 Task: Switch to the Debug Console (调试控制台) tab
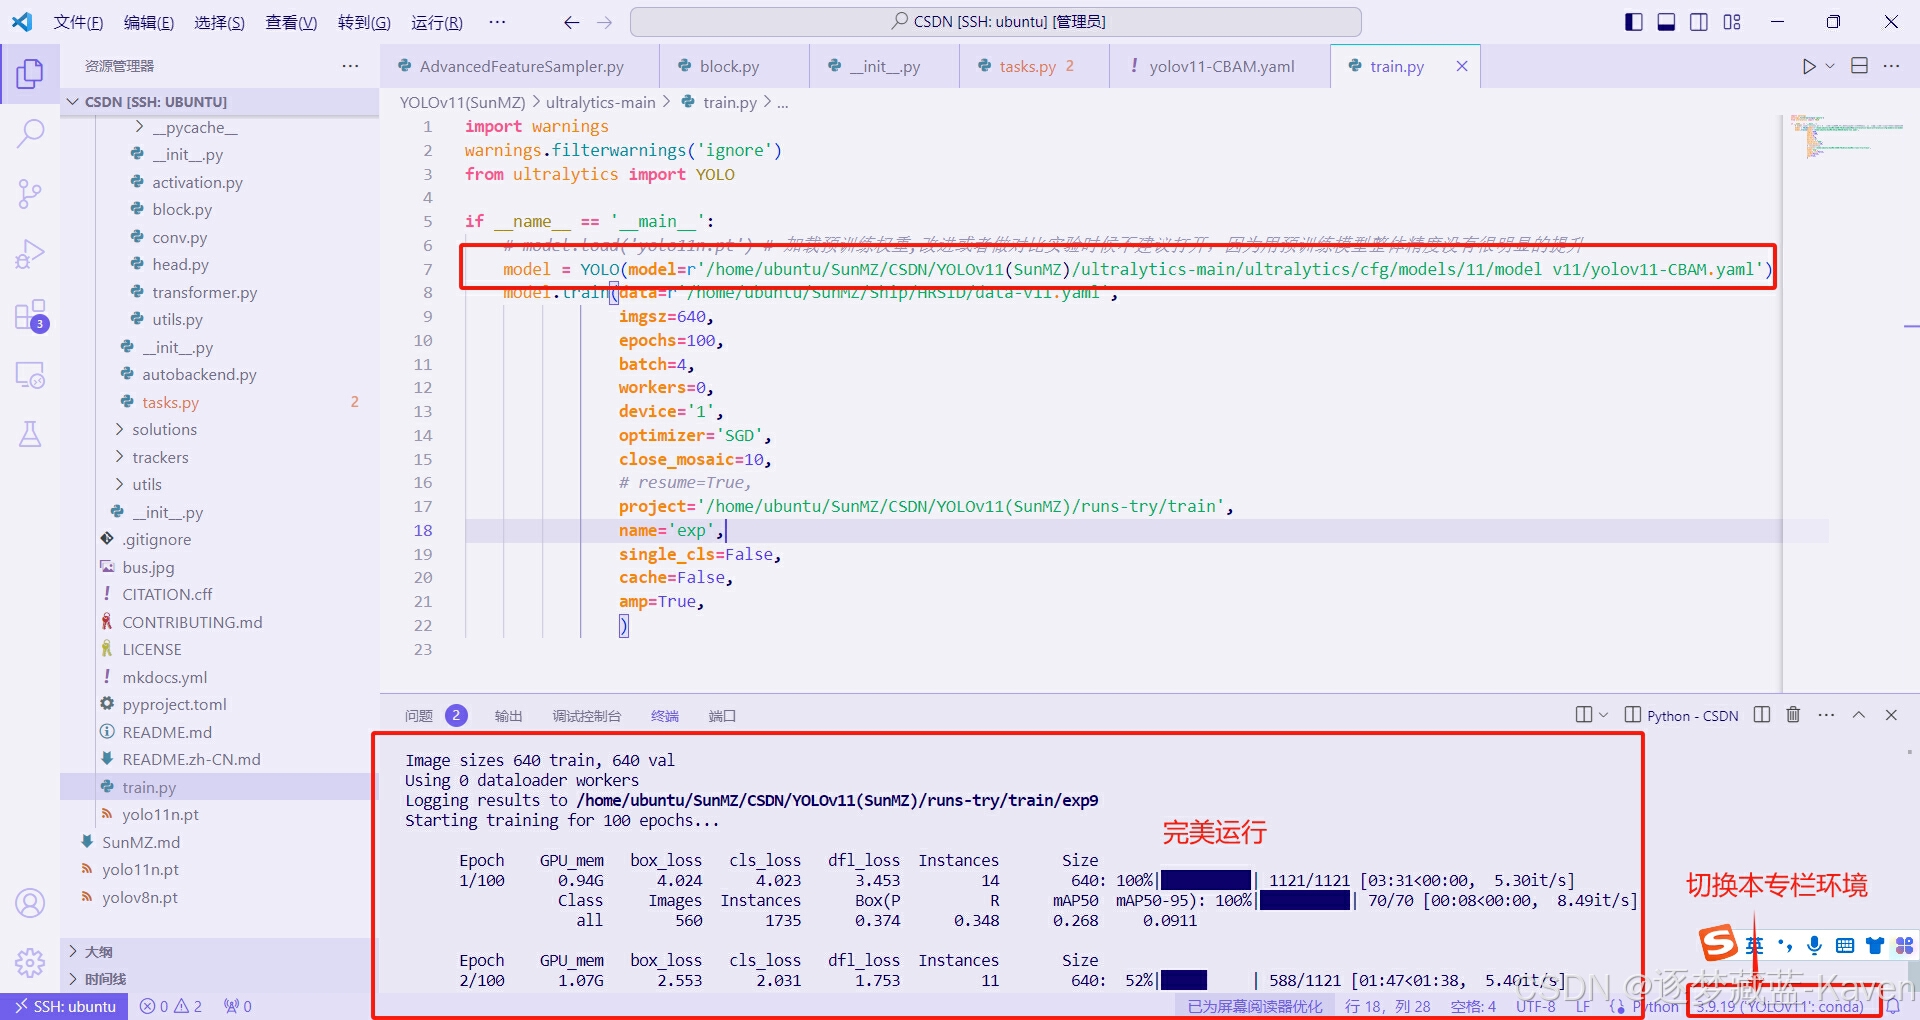586,716
